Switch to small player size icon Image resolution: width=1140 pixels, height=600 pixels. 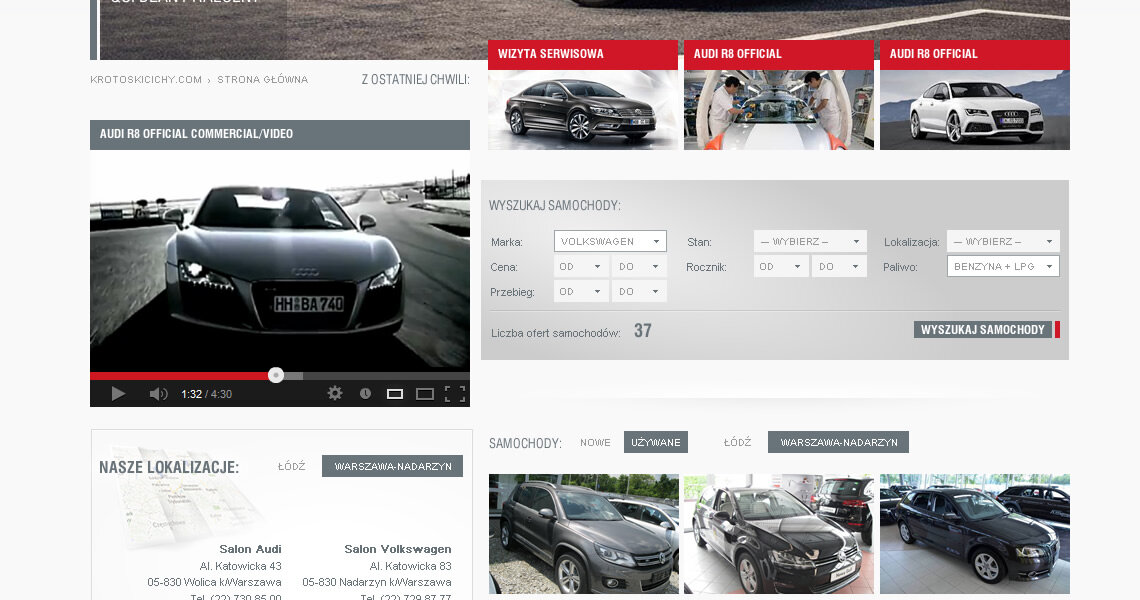coord(395,394)
